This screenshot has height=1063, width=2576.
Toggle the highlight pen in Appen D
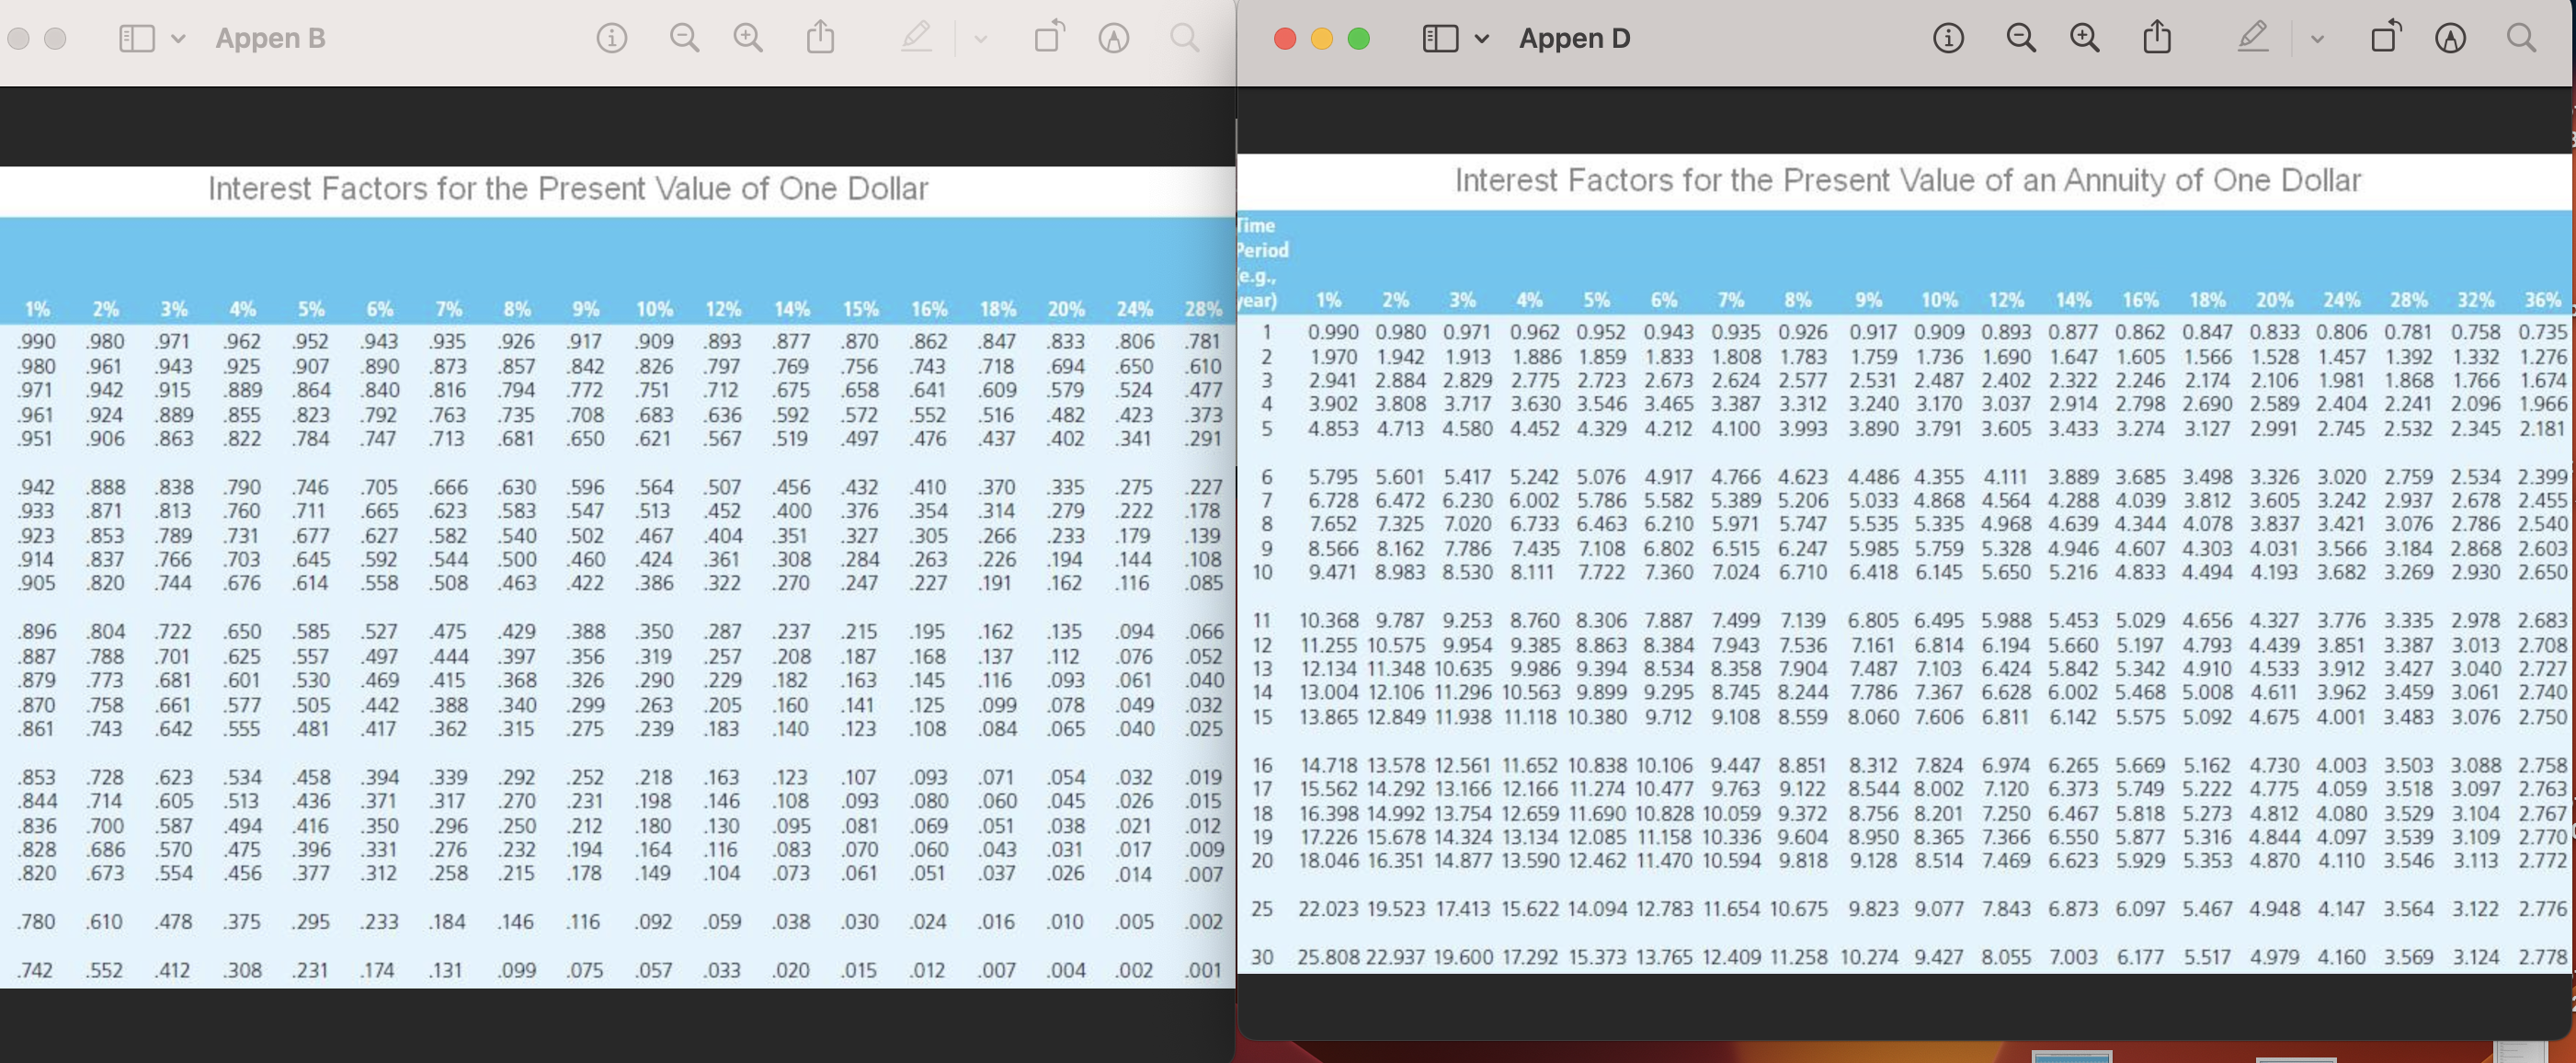tap(2252, 38)
